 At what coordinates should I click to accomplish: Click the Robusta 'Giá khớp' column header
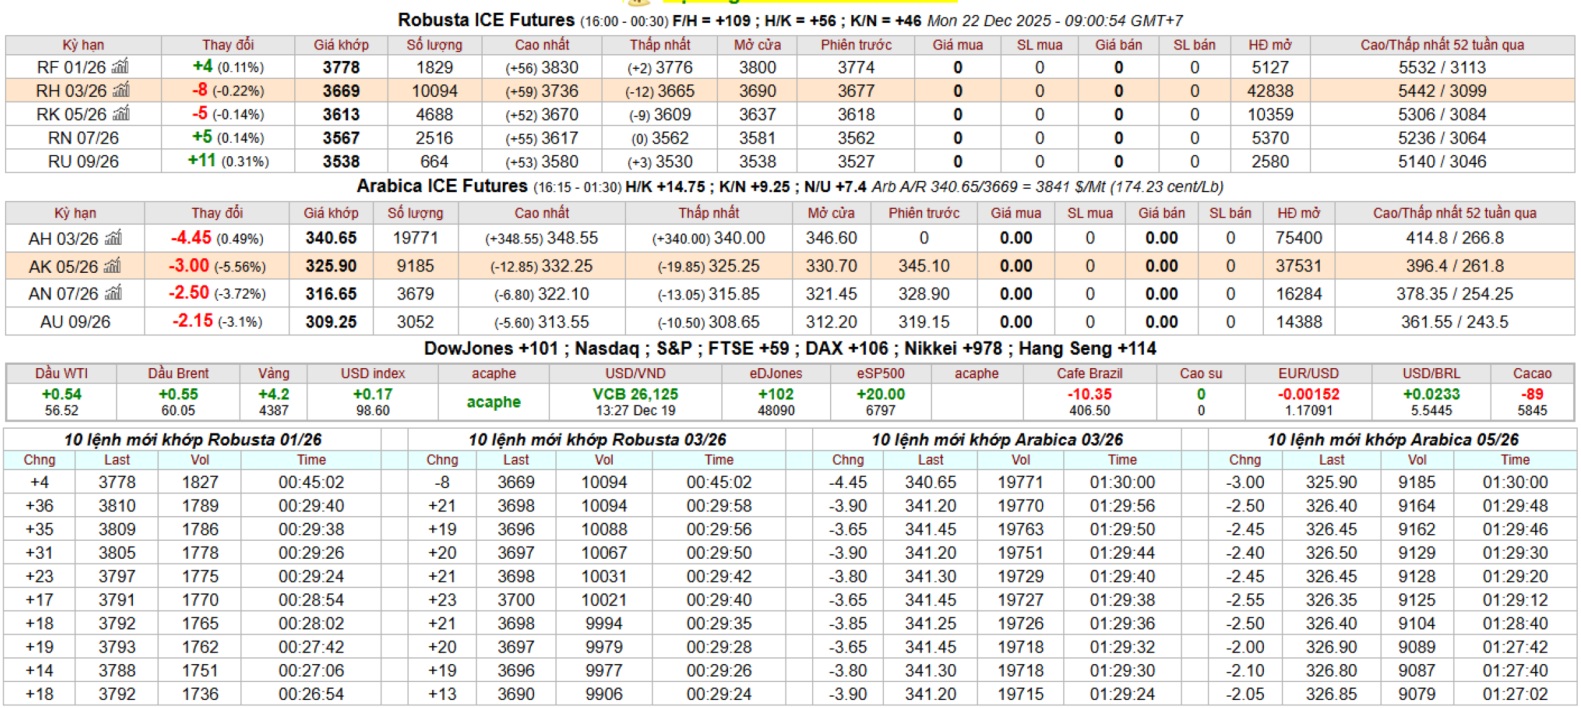point(341,45)
